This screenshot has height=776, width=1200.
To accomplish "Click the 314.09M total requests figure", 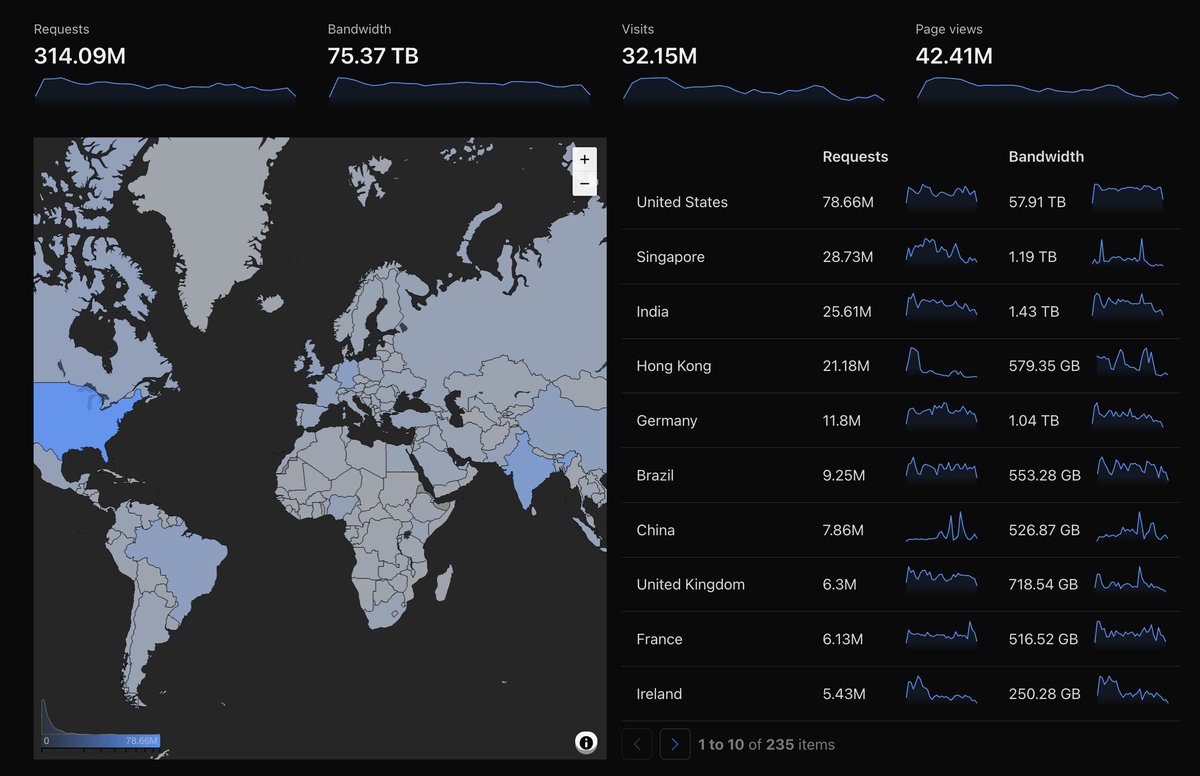I will click(80, 56).
